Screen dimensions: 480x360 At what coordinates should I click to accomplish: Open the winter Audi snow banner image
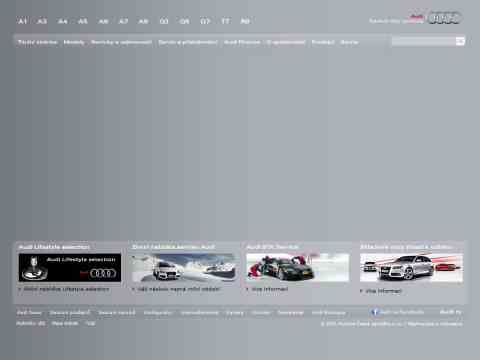pyautogui.click(x=184, y=267)
